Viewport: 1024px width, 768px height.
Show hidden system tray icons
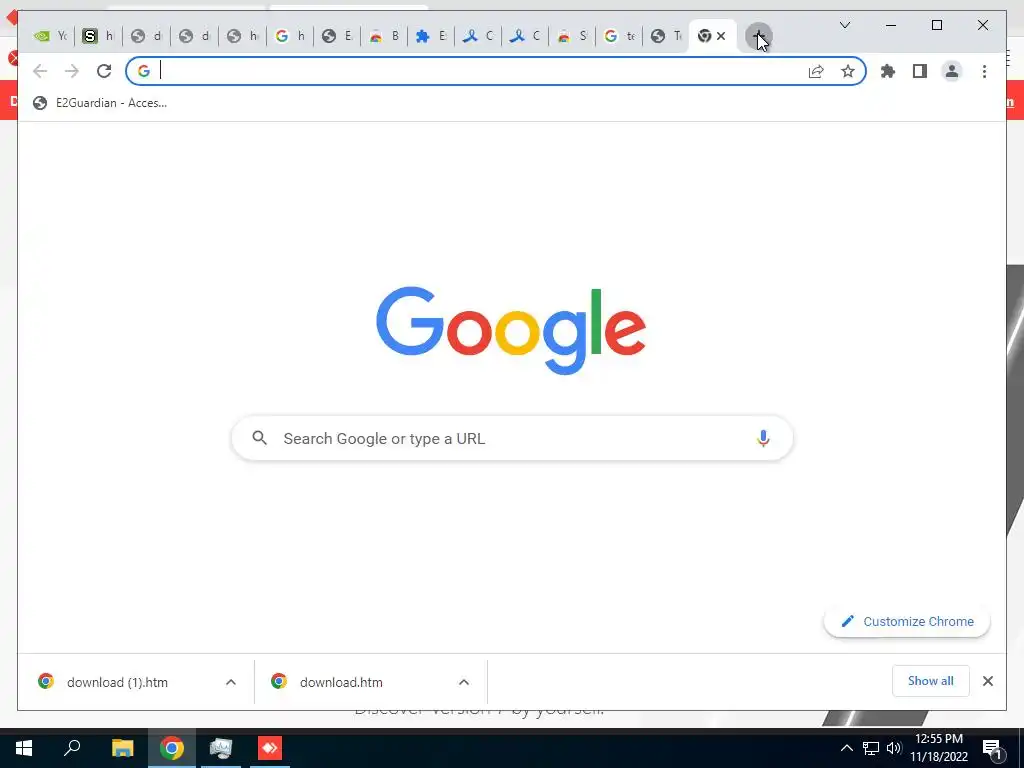[x=846, y=748]
